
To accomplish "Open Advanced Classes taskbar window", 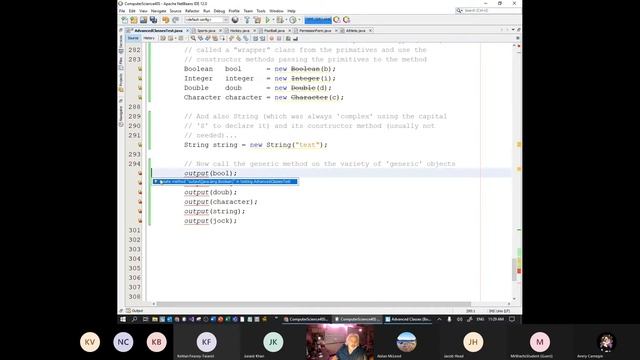I will tap(408, 319).
